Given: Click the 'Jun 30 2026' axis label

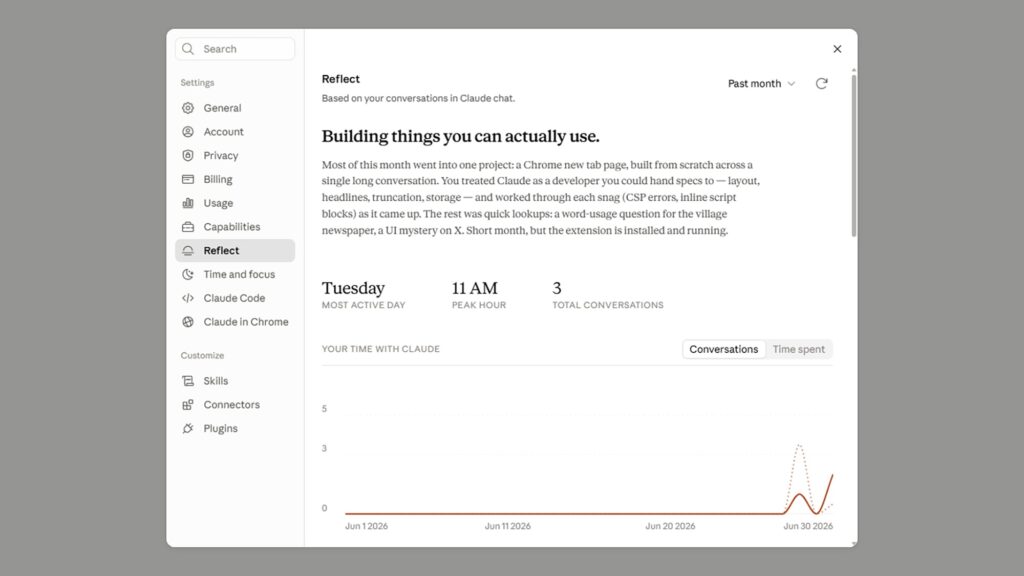Looking at the screenshot, I should point(808,526).
